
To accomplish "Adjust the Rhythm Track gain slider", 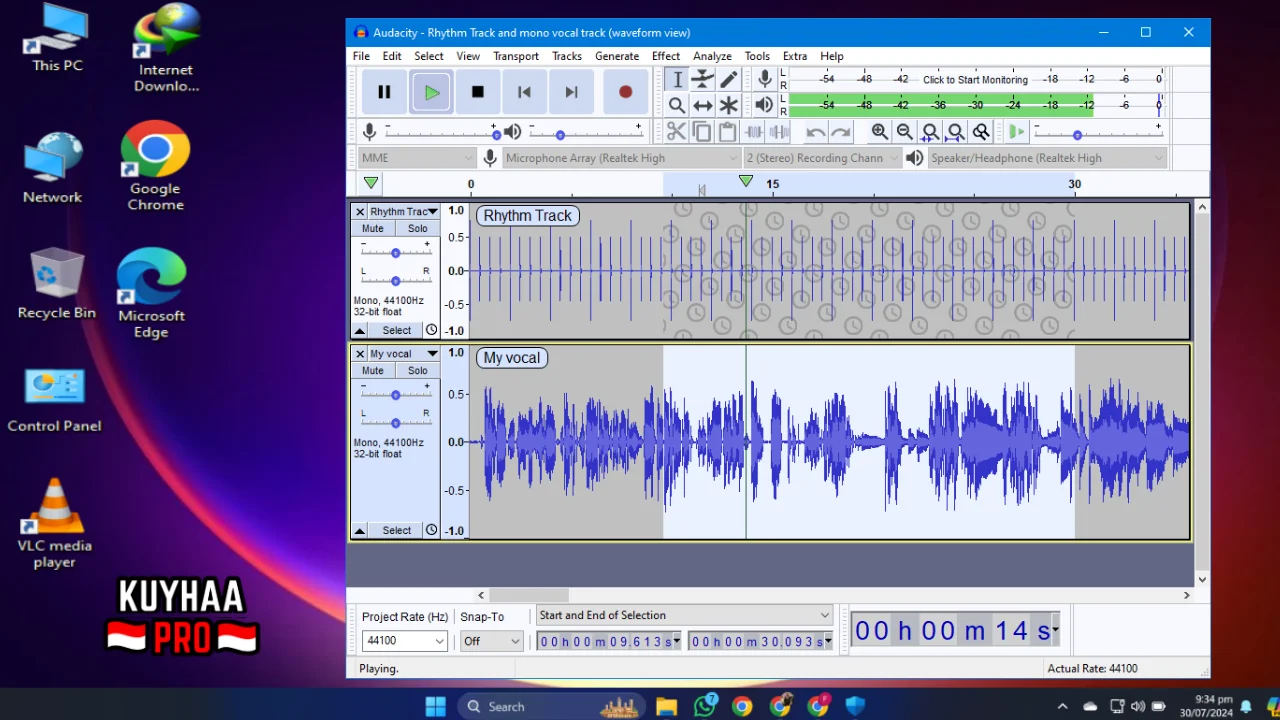I will (396, 253).
